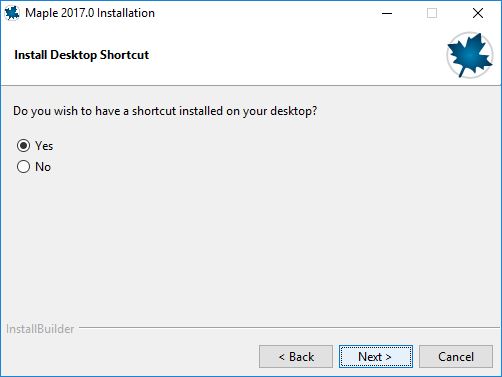Click the "No" option label text

pos(43,167)
